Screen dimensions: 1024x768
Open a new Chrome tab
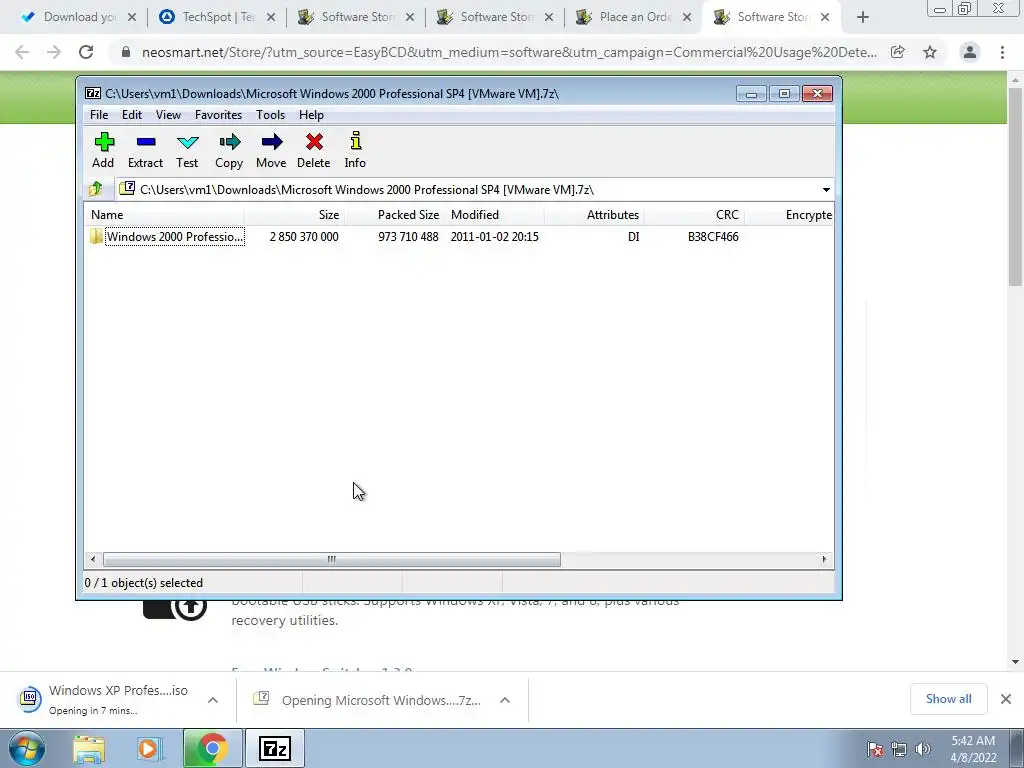click(863, 17)
